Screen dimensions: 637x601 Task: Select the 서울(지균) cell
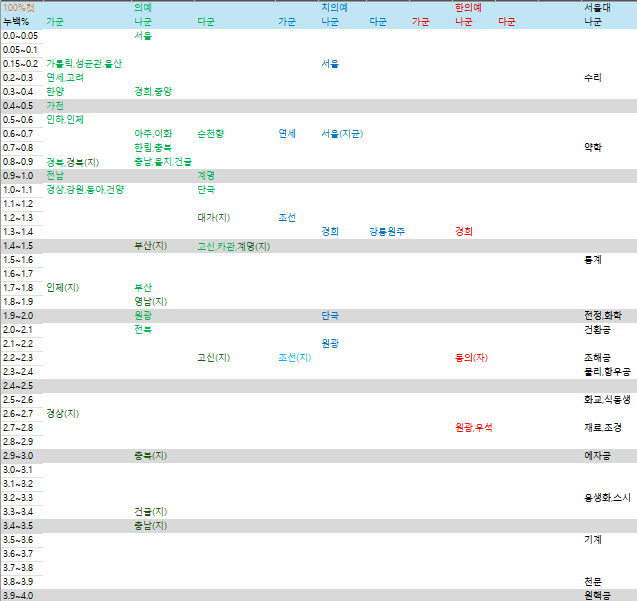(x=342, y=133)
